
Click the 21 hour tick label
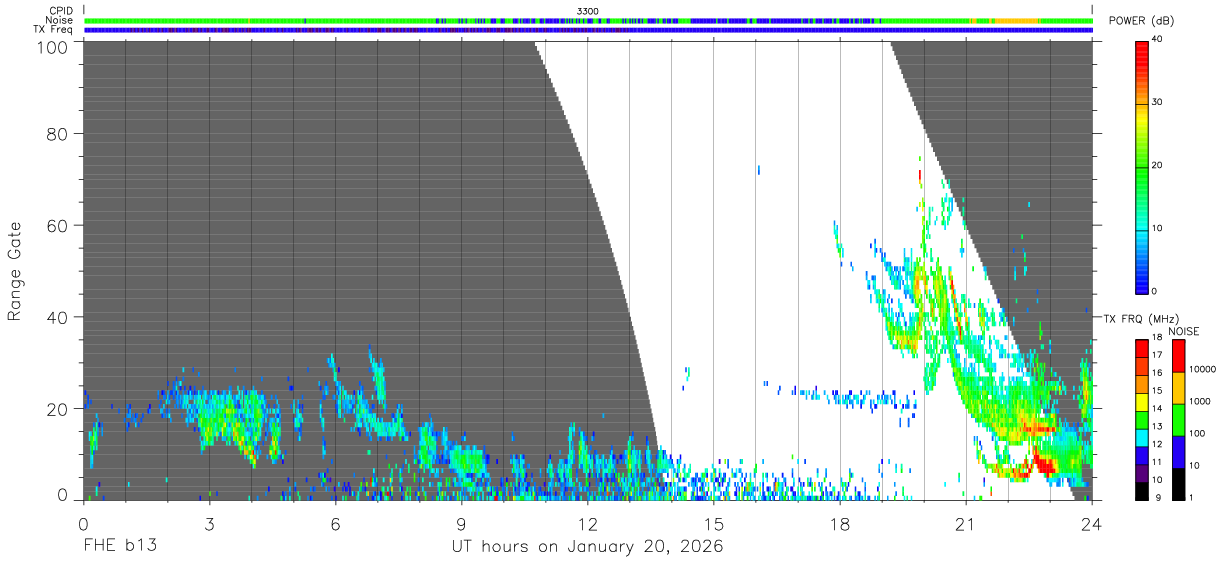pyautogui.click(x=965, y=523)
